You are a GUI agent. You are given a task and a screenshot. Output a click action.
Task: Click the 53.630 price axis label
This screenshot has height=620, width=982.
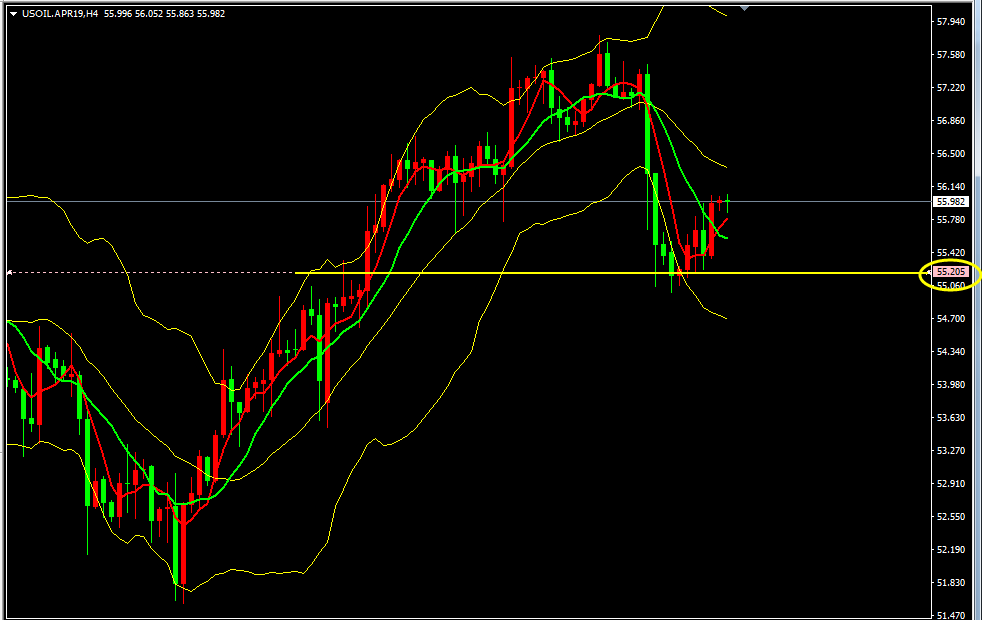tap(951, 418)
